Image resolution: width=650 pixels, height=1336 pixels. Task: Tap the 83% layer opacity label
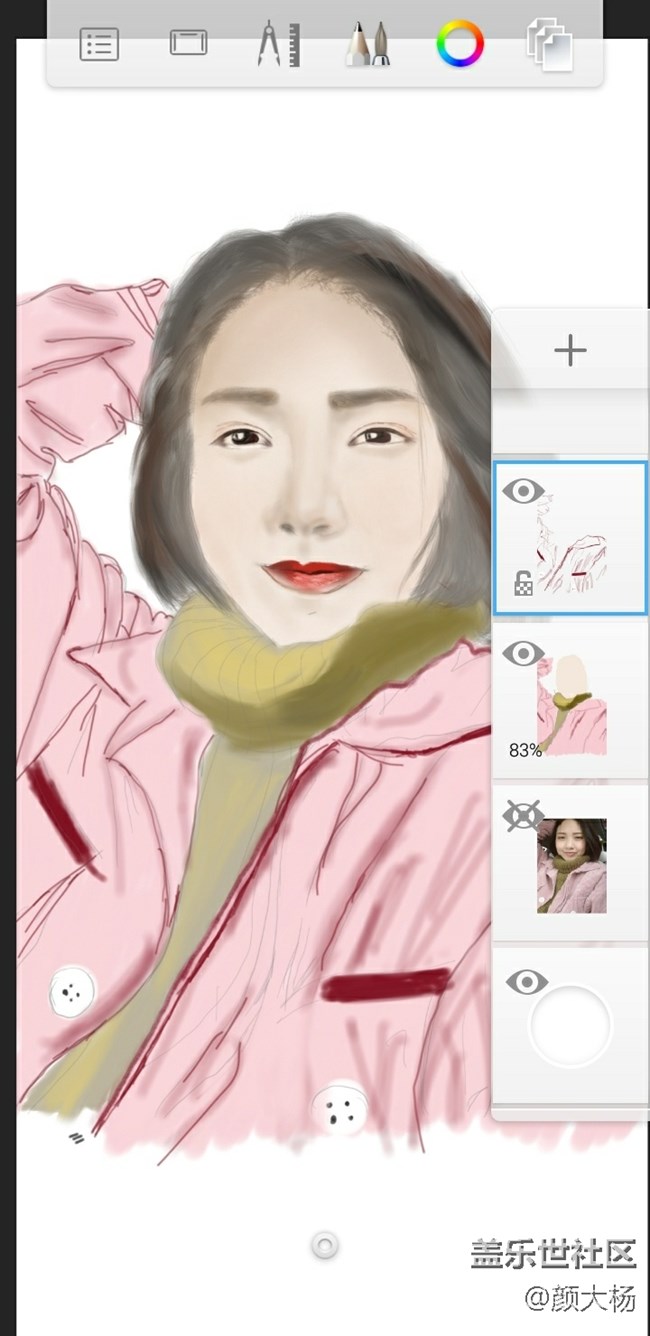[525, 751]
